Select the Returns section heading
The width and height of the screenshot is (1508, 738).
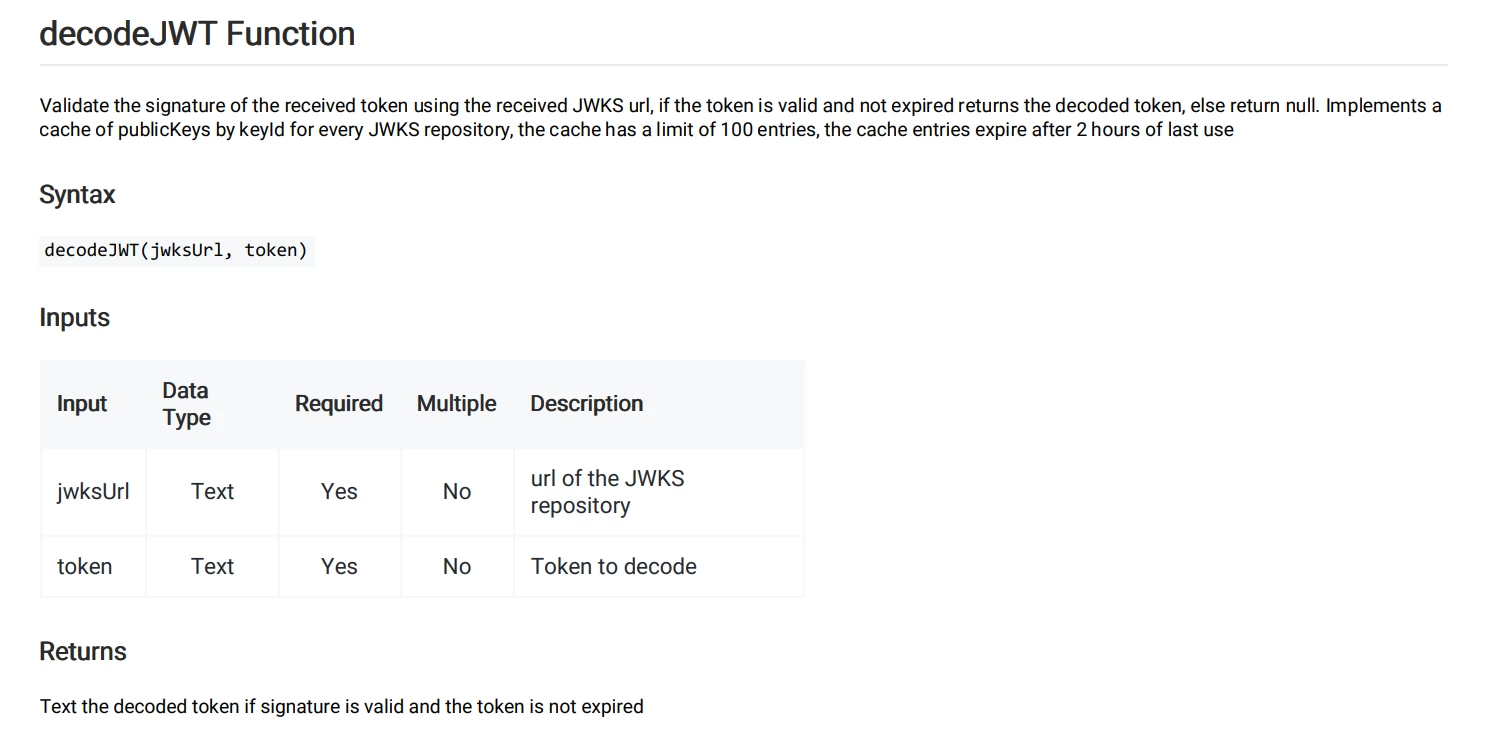pyautogui.click(x=83, y=651)
